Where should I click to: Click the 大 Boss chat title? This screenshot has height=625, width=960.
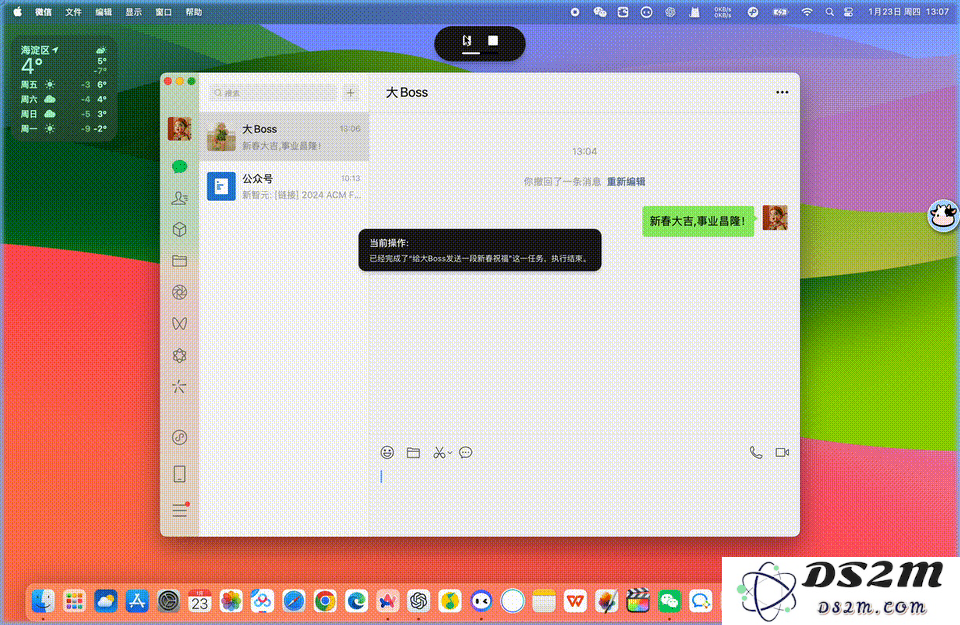407,92
